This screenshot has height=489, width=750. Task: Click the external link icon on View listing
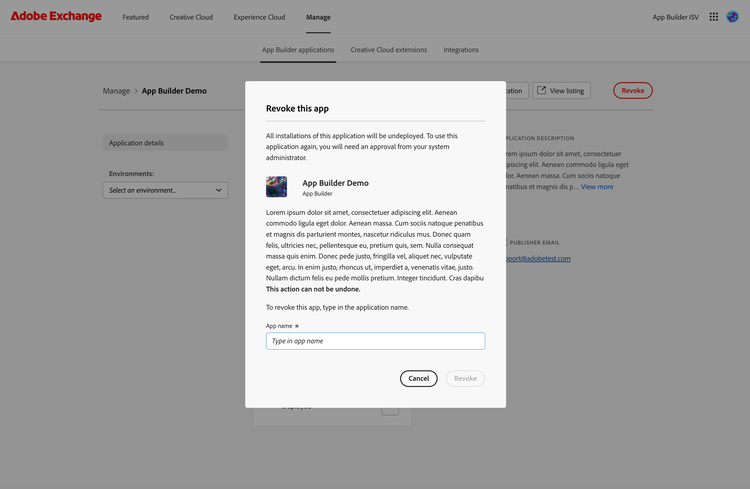pos(541,90)
